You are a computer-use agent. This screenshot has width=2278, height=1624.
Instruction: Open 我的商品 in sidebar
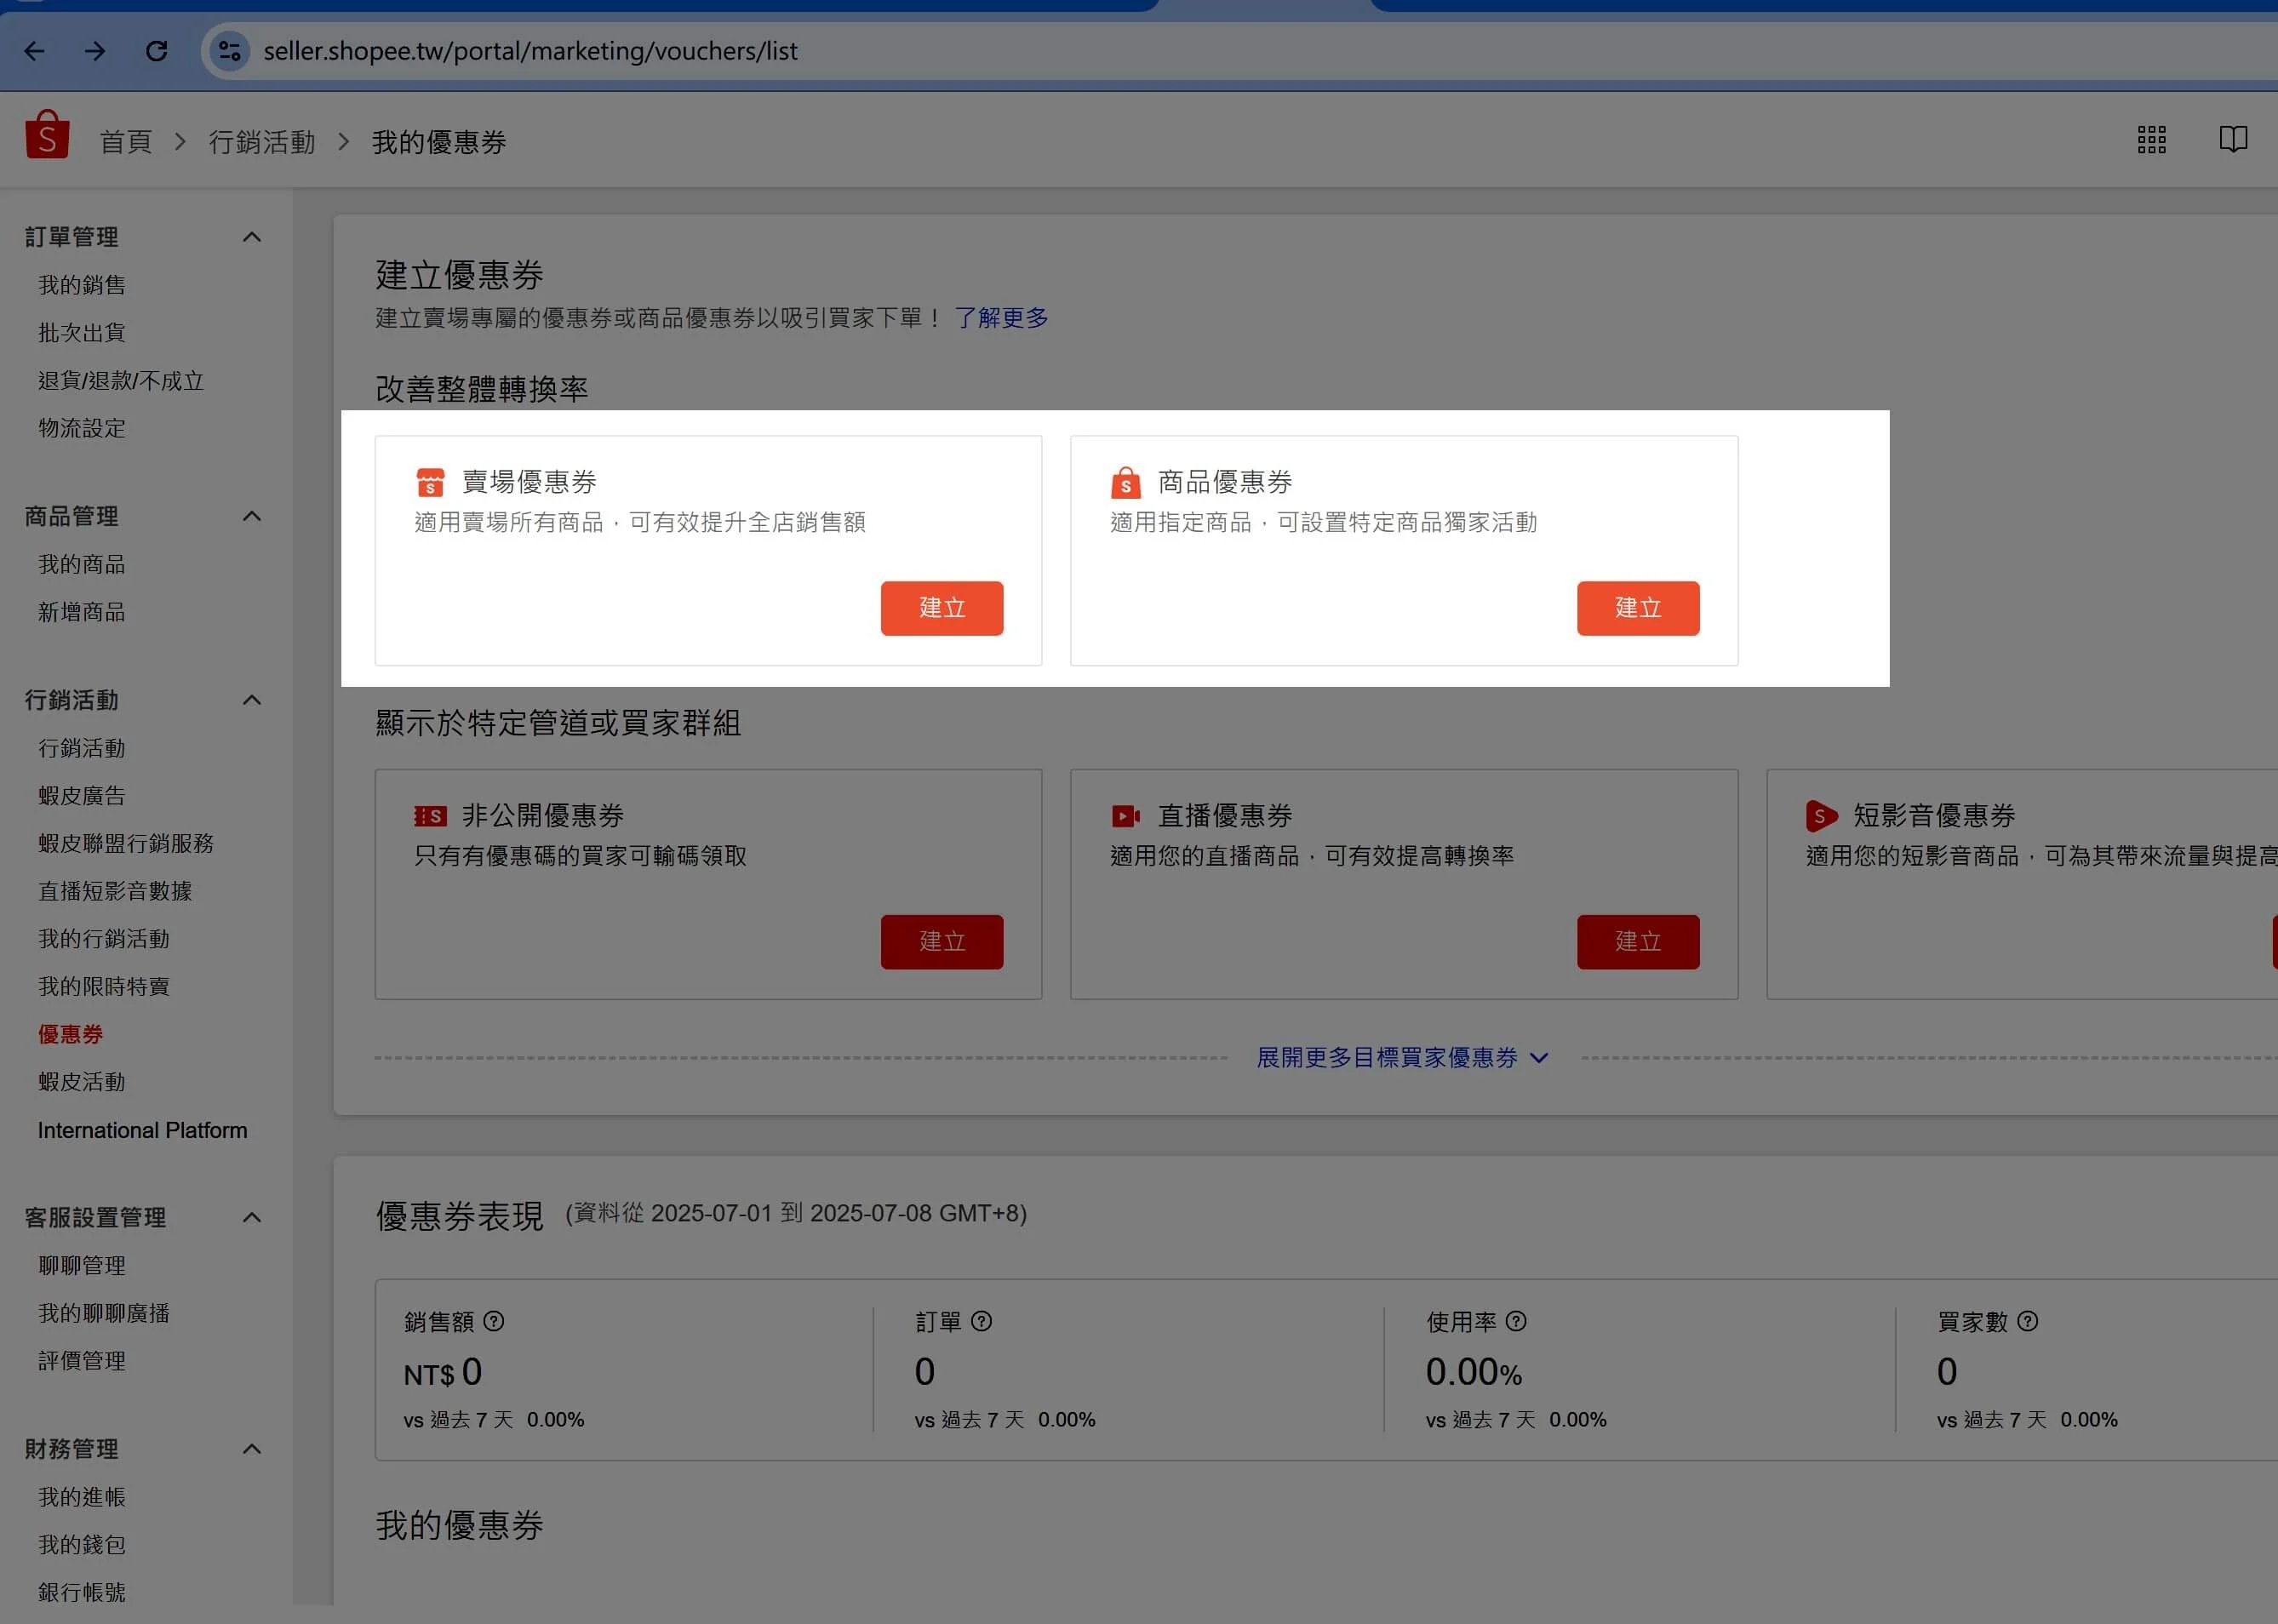[x=82, y=564]
